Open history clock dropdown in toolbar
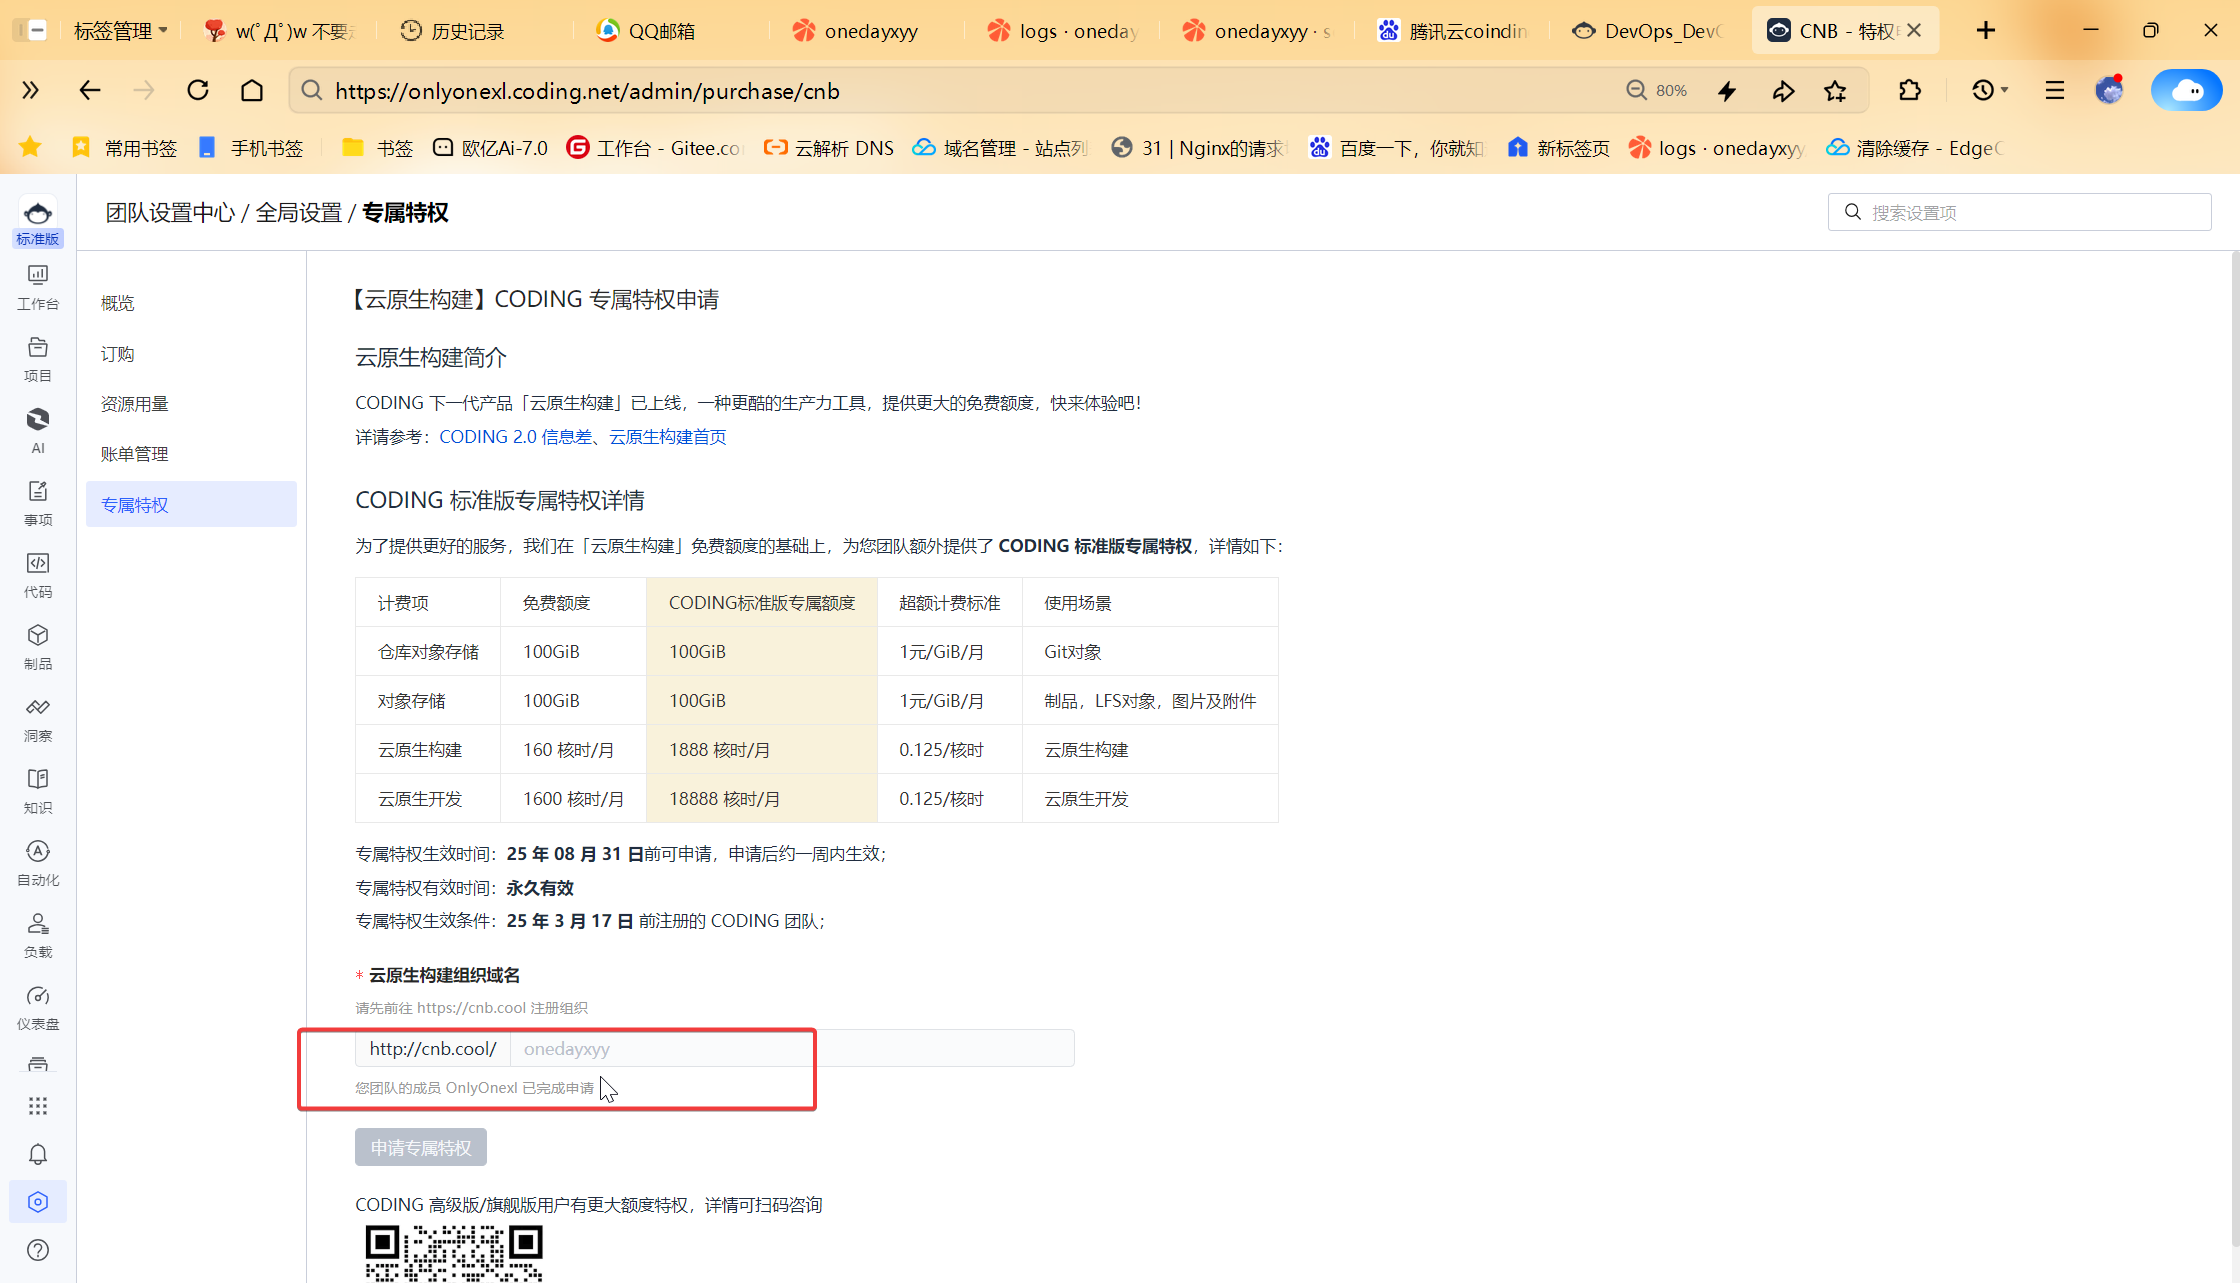This screenshot has height=1283, width=2240. 1989,91
